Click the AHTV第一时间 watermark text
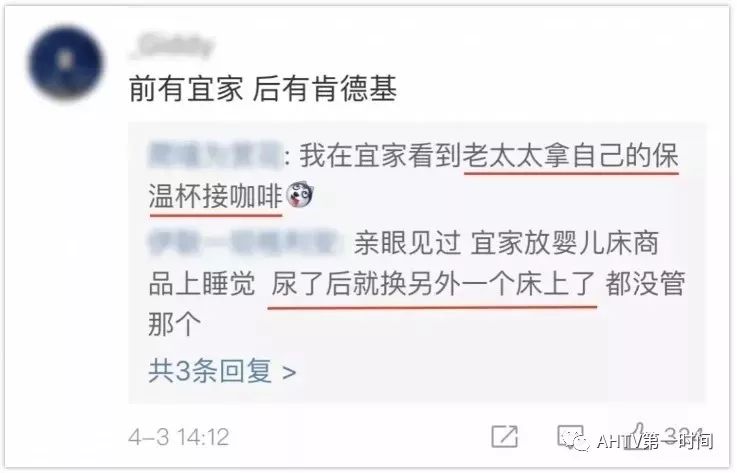Viewport: 737px width, 473px height. tap(655, 441)
